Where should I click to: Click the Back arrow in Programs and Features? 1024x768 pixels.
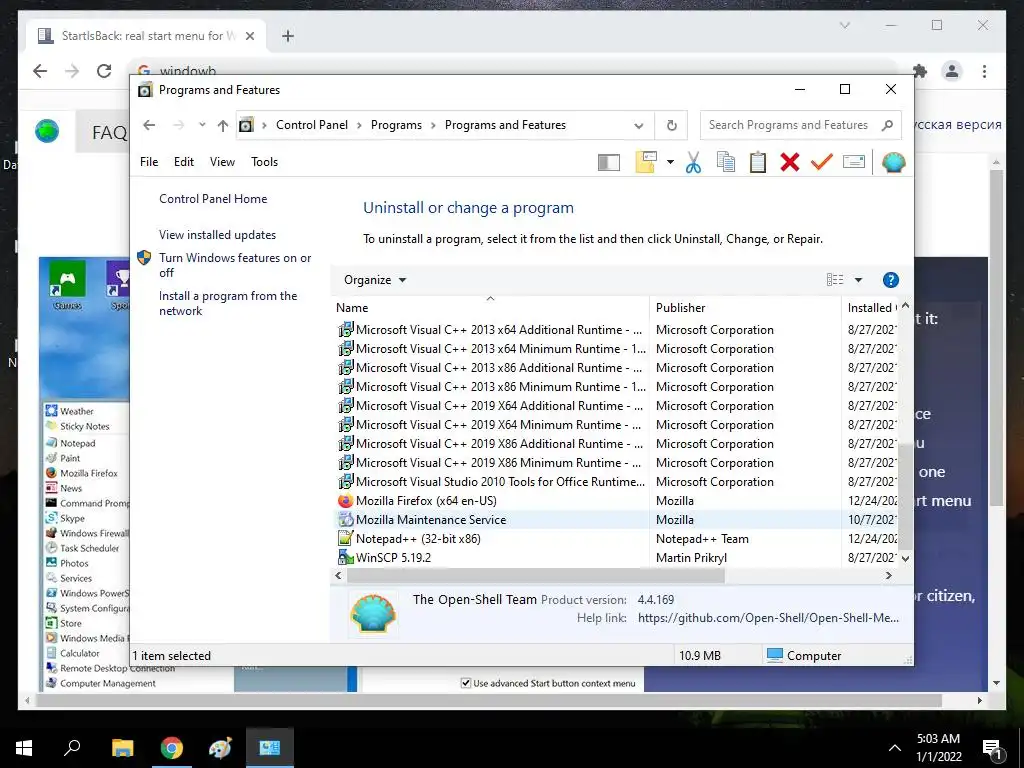point(149,125)
